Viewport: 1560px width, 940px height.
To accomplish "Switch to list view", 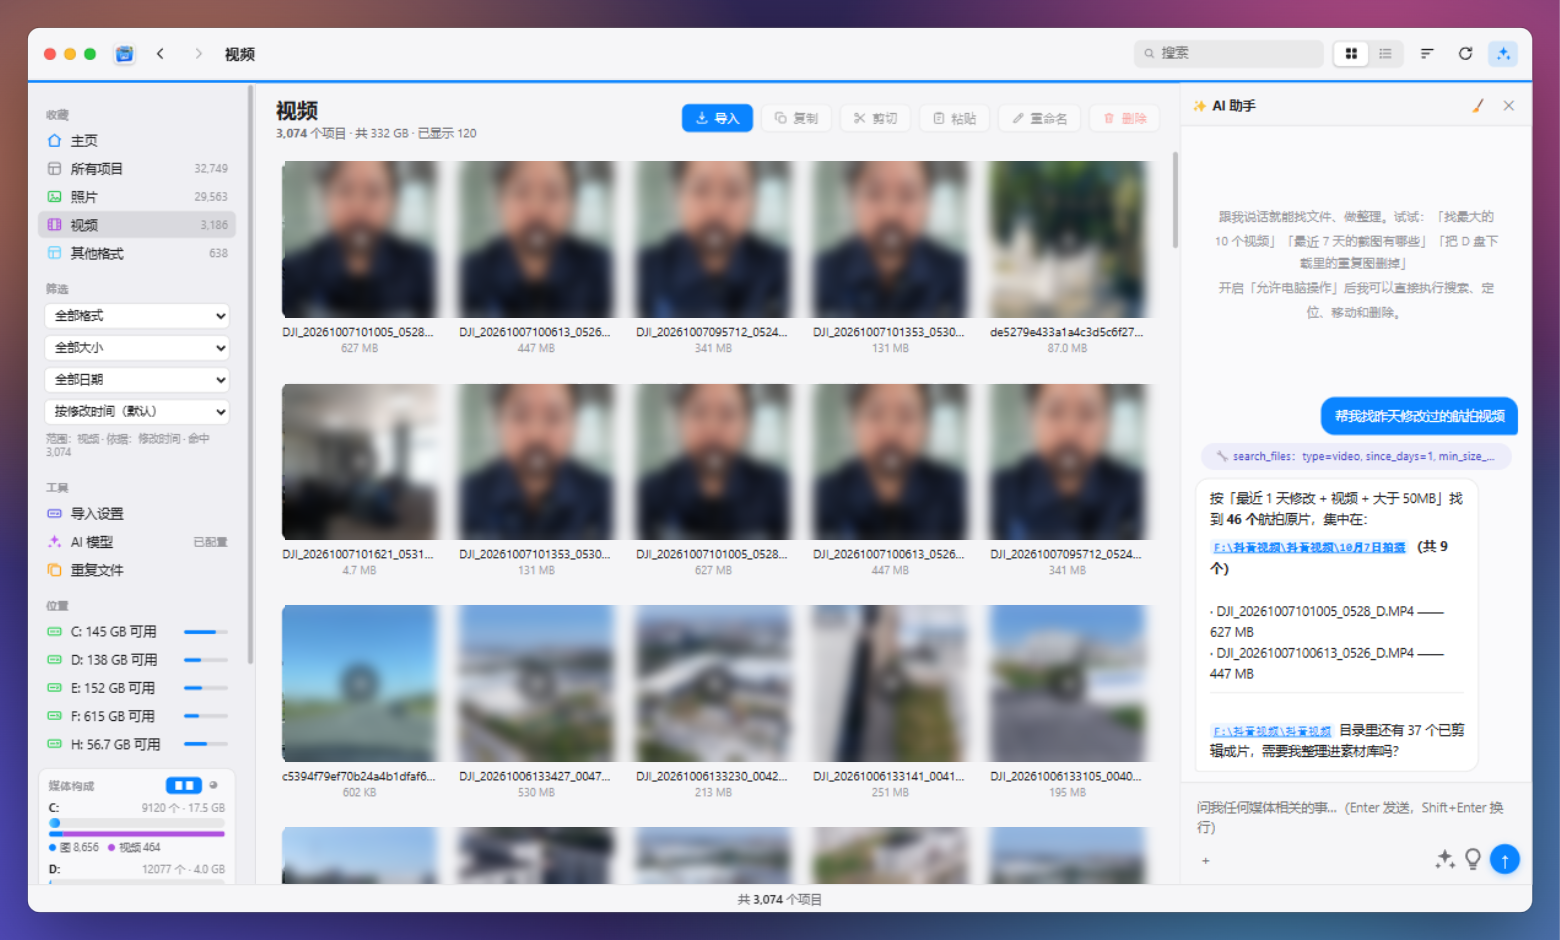I will (1385, 54).
